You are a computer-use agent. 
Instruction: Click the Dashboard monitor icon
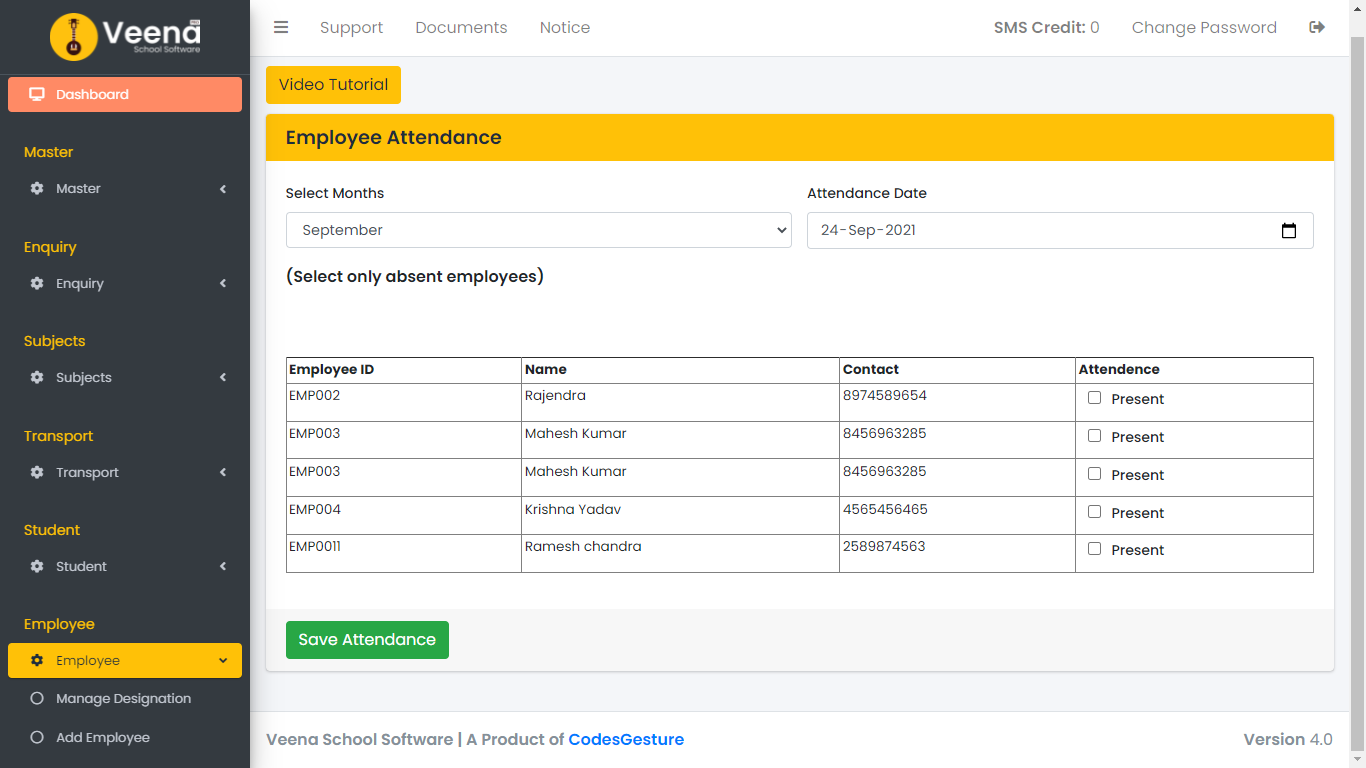pos(37,94)
